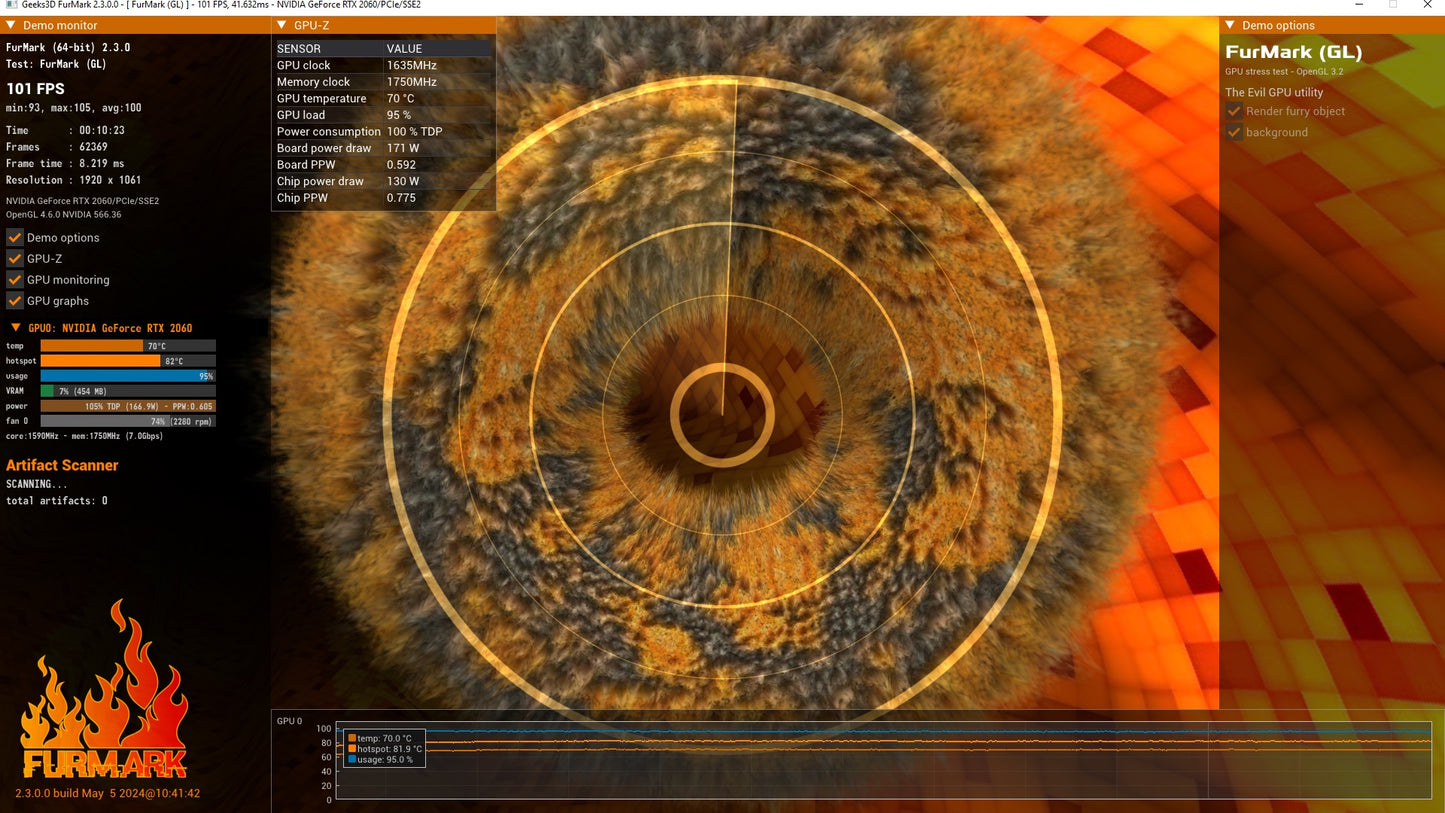Click the usage 95% blue bar
Screen dimensions: 1445x813
pos(128,376)
